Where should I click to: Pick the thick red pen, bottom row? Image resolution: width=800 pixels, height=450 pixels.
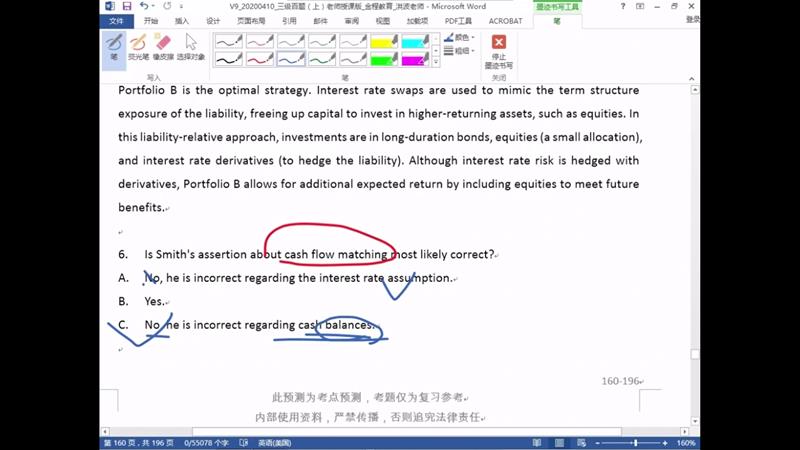coord(260,59)
